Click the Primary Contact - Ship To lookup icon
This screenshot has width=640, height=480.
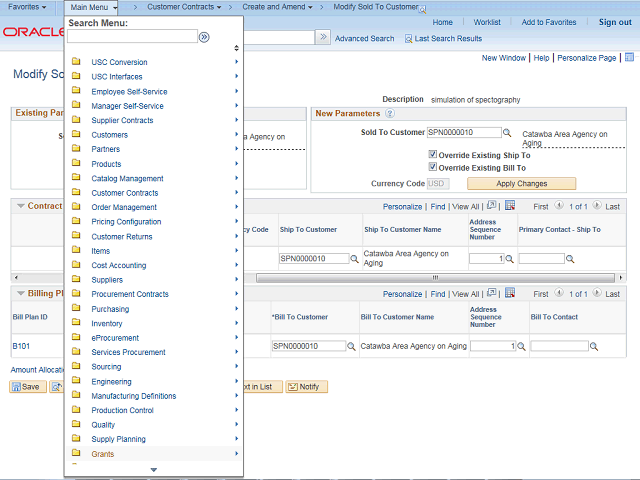pos(570,259)
